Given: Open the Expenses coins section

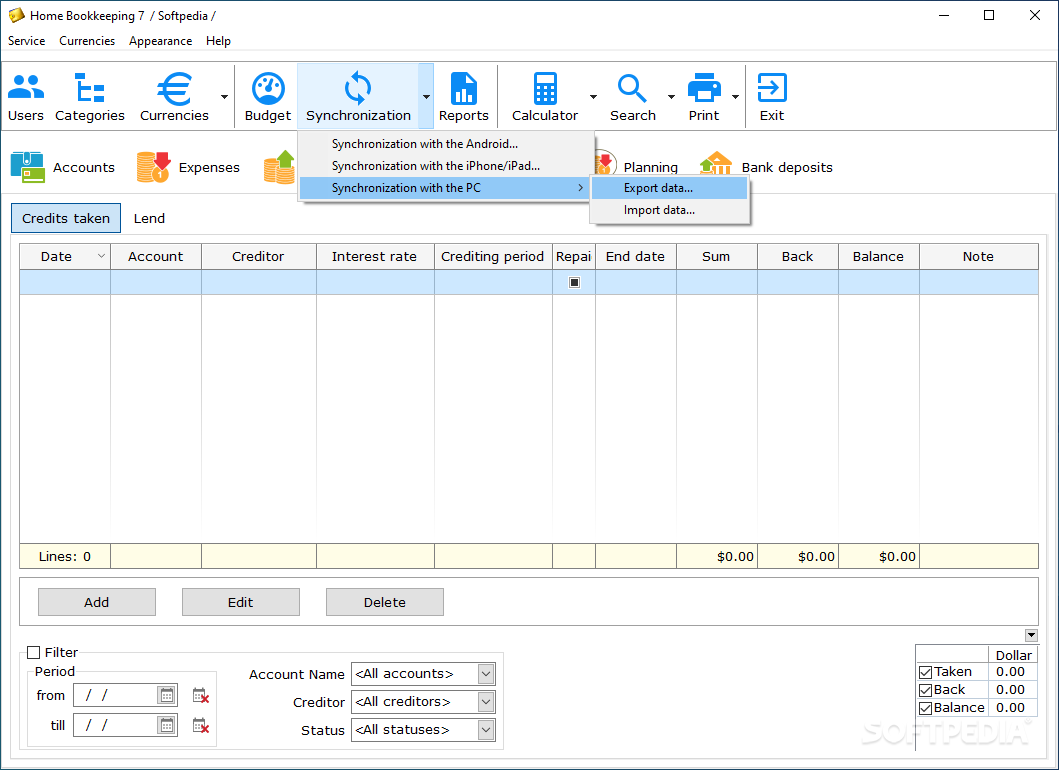Looking at the screenshot, I should coord(188,168).
